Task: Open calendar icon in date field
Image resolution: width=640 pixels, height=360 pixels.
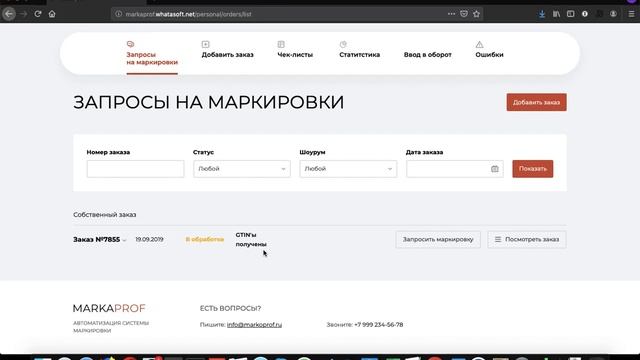Action: pos(494,169)
